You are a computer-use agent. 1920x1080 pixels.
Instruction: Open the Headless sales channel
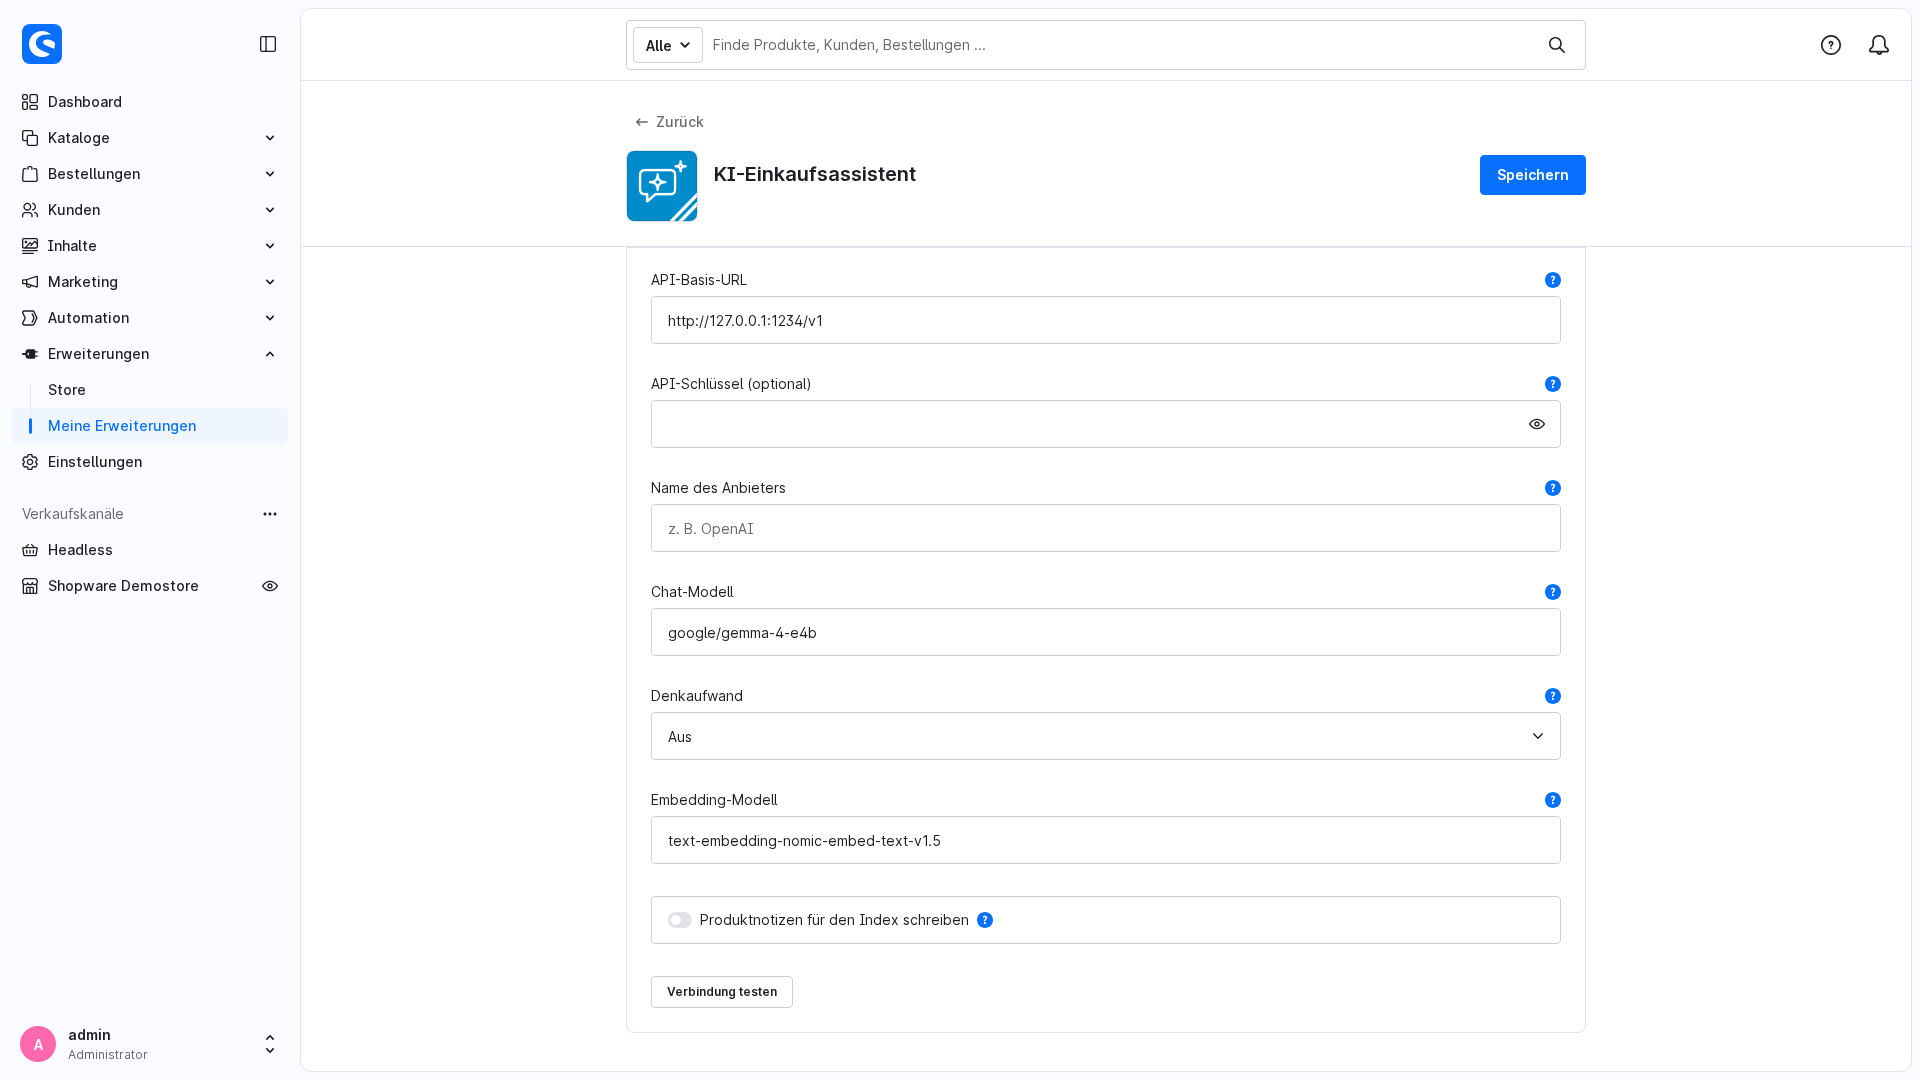(150, 550)
